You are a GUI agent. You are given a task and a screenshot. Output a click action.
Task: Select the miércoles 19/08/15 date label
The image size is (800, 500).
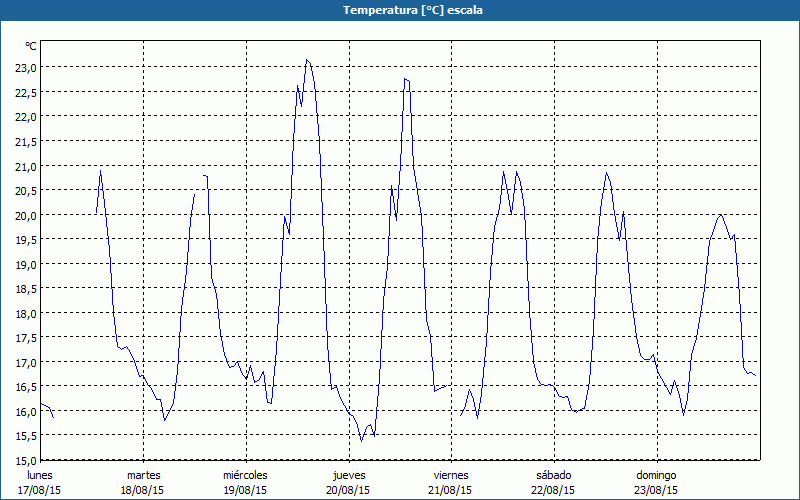pos(245,482)
